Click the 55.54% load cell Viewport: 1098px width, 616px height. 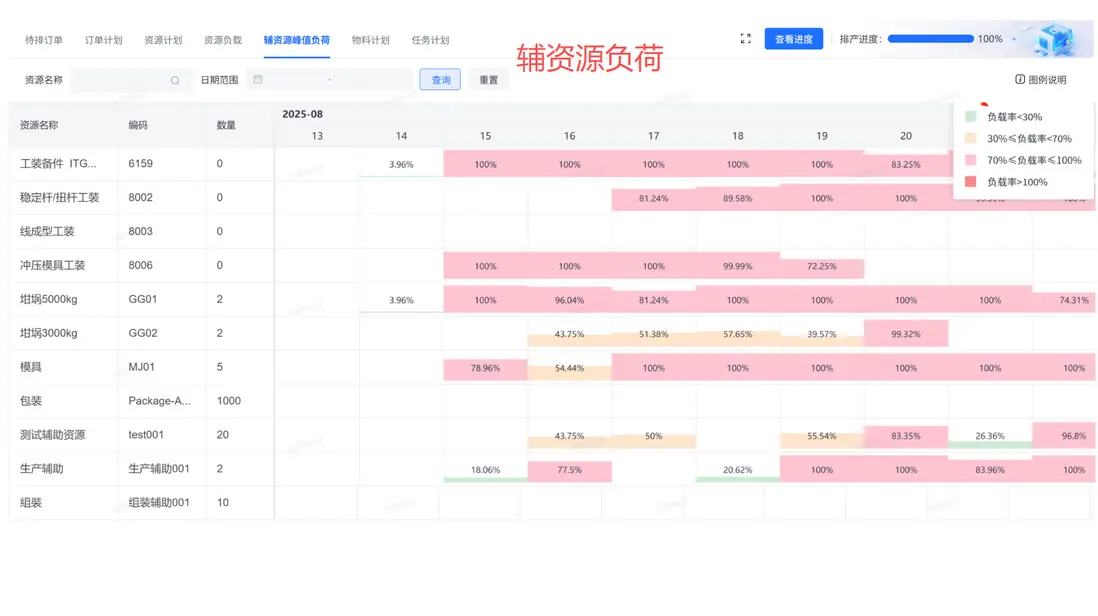point(821,436)
